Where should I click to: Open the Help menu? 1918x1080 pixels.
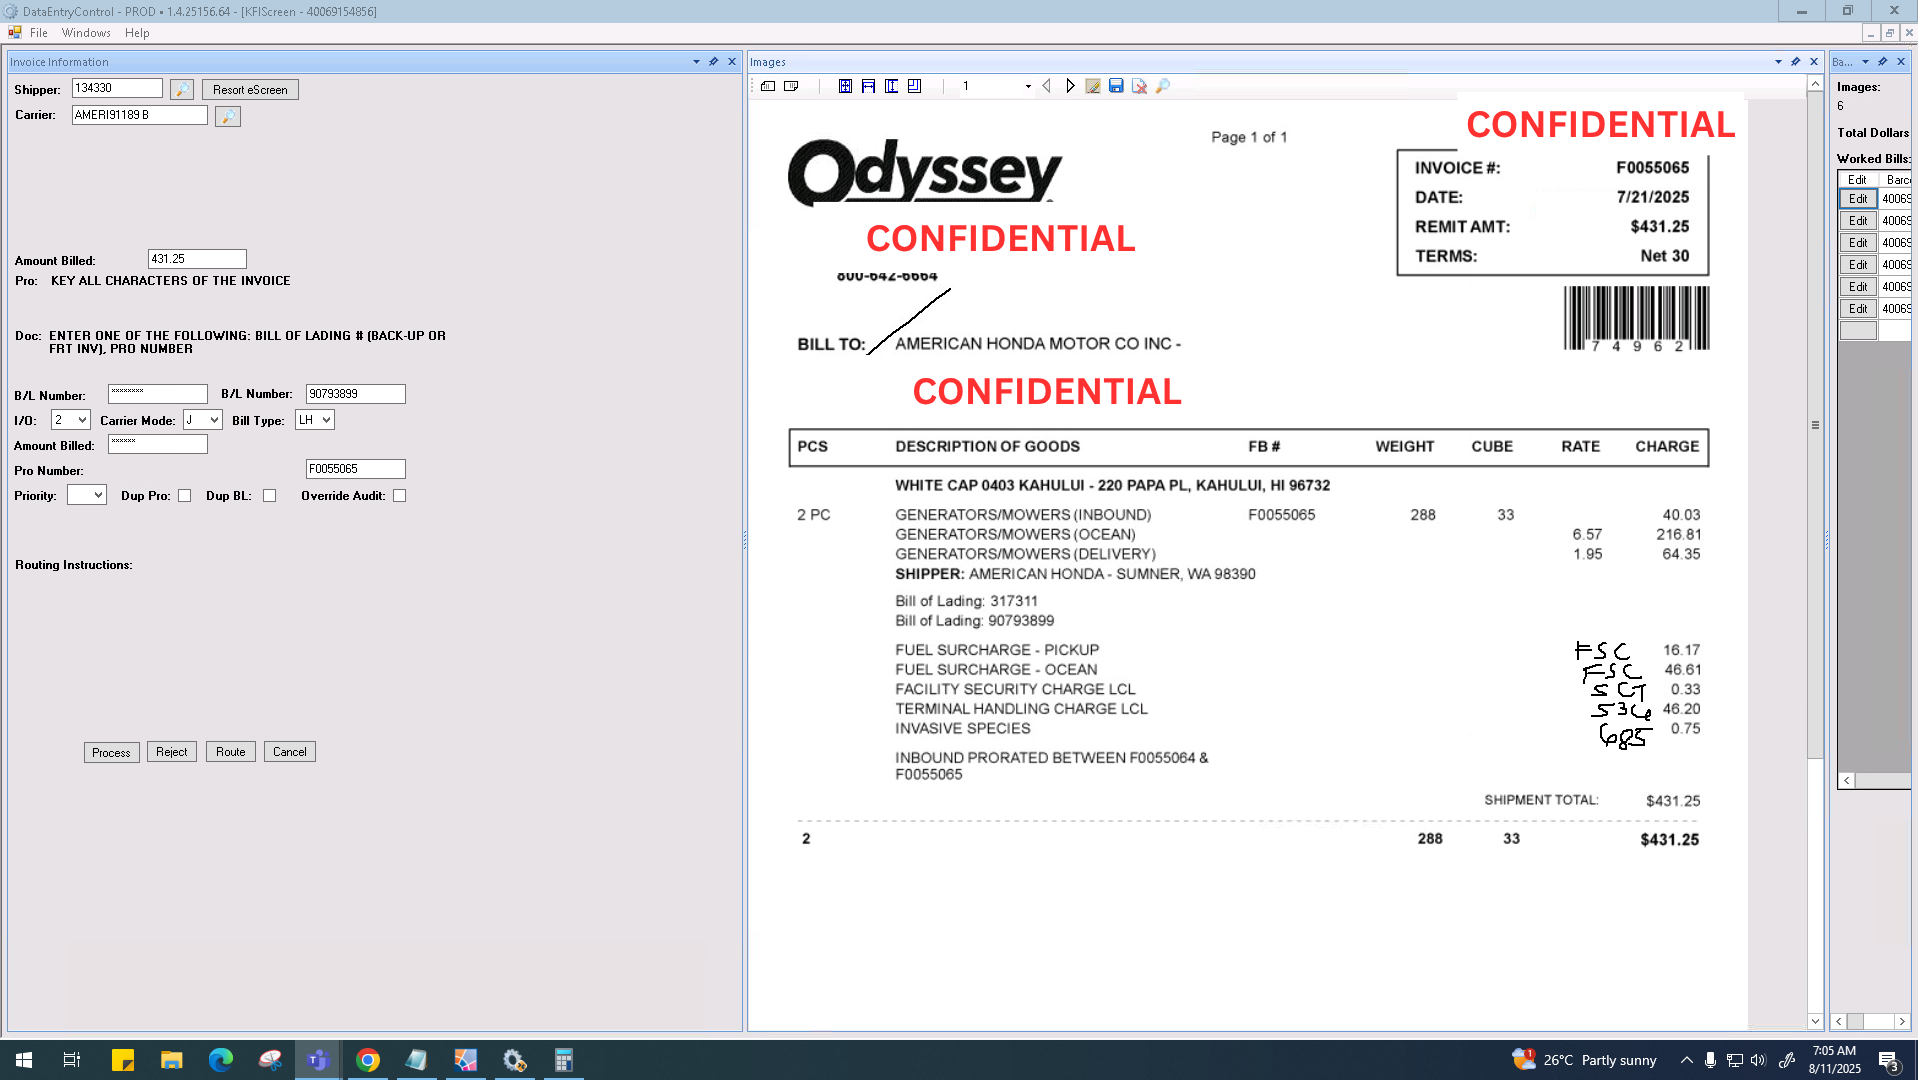pos(137,33)
